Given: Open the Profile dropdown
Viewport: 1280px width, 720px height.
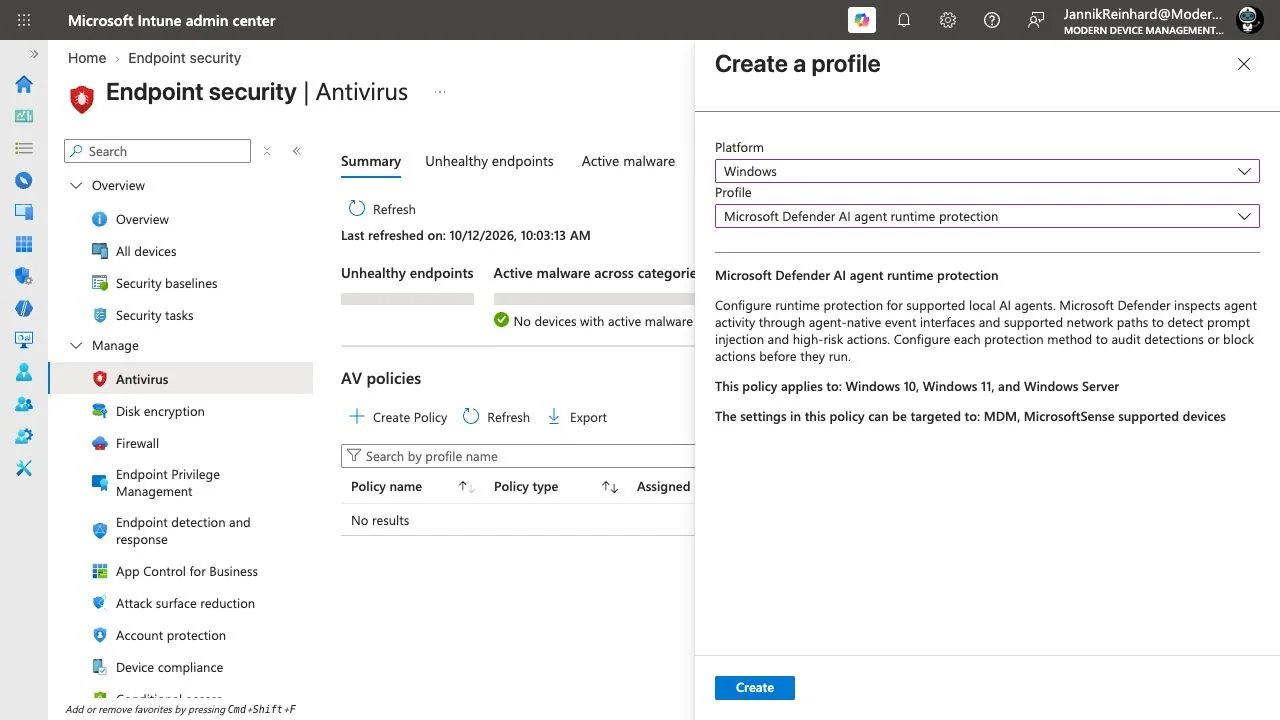Looking at the screenshot, I should [x=987, y=216].
